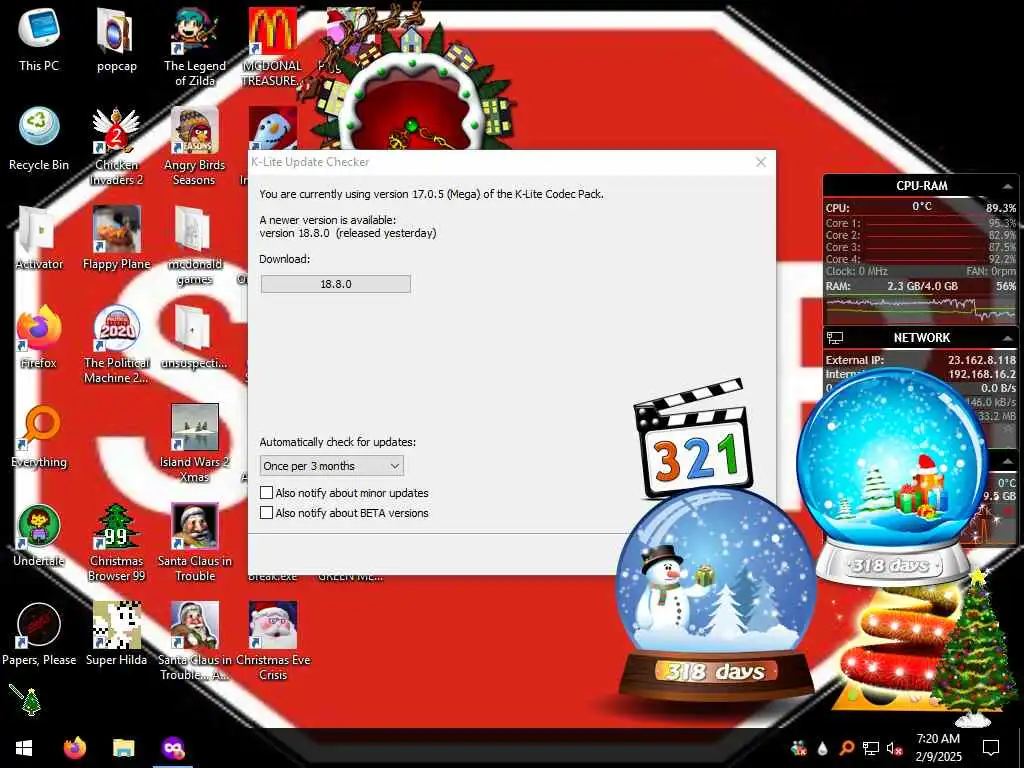Open the network status tray icon
1024x768 pixels.
(x=871, y=748)
